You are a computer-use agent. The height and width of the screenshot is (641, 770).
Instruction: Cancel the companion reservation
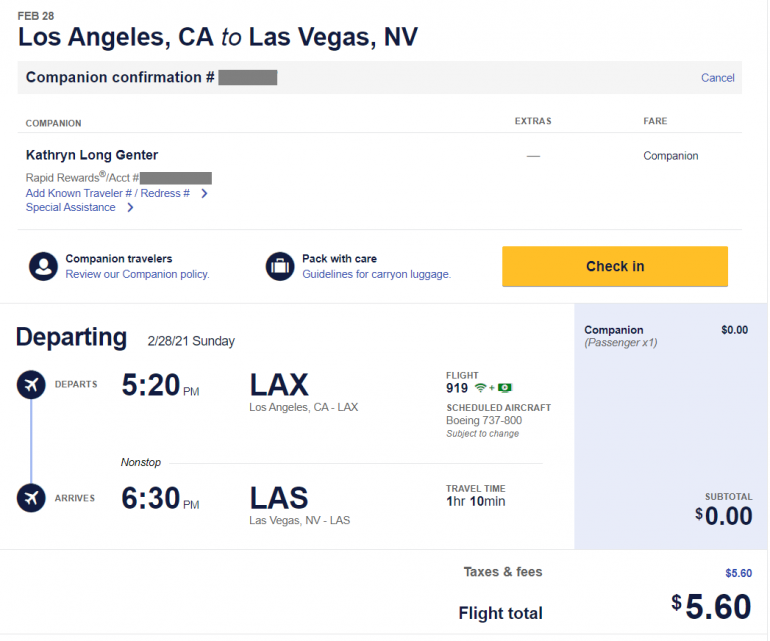point(717,78)
